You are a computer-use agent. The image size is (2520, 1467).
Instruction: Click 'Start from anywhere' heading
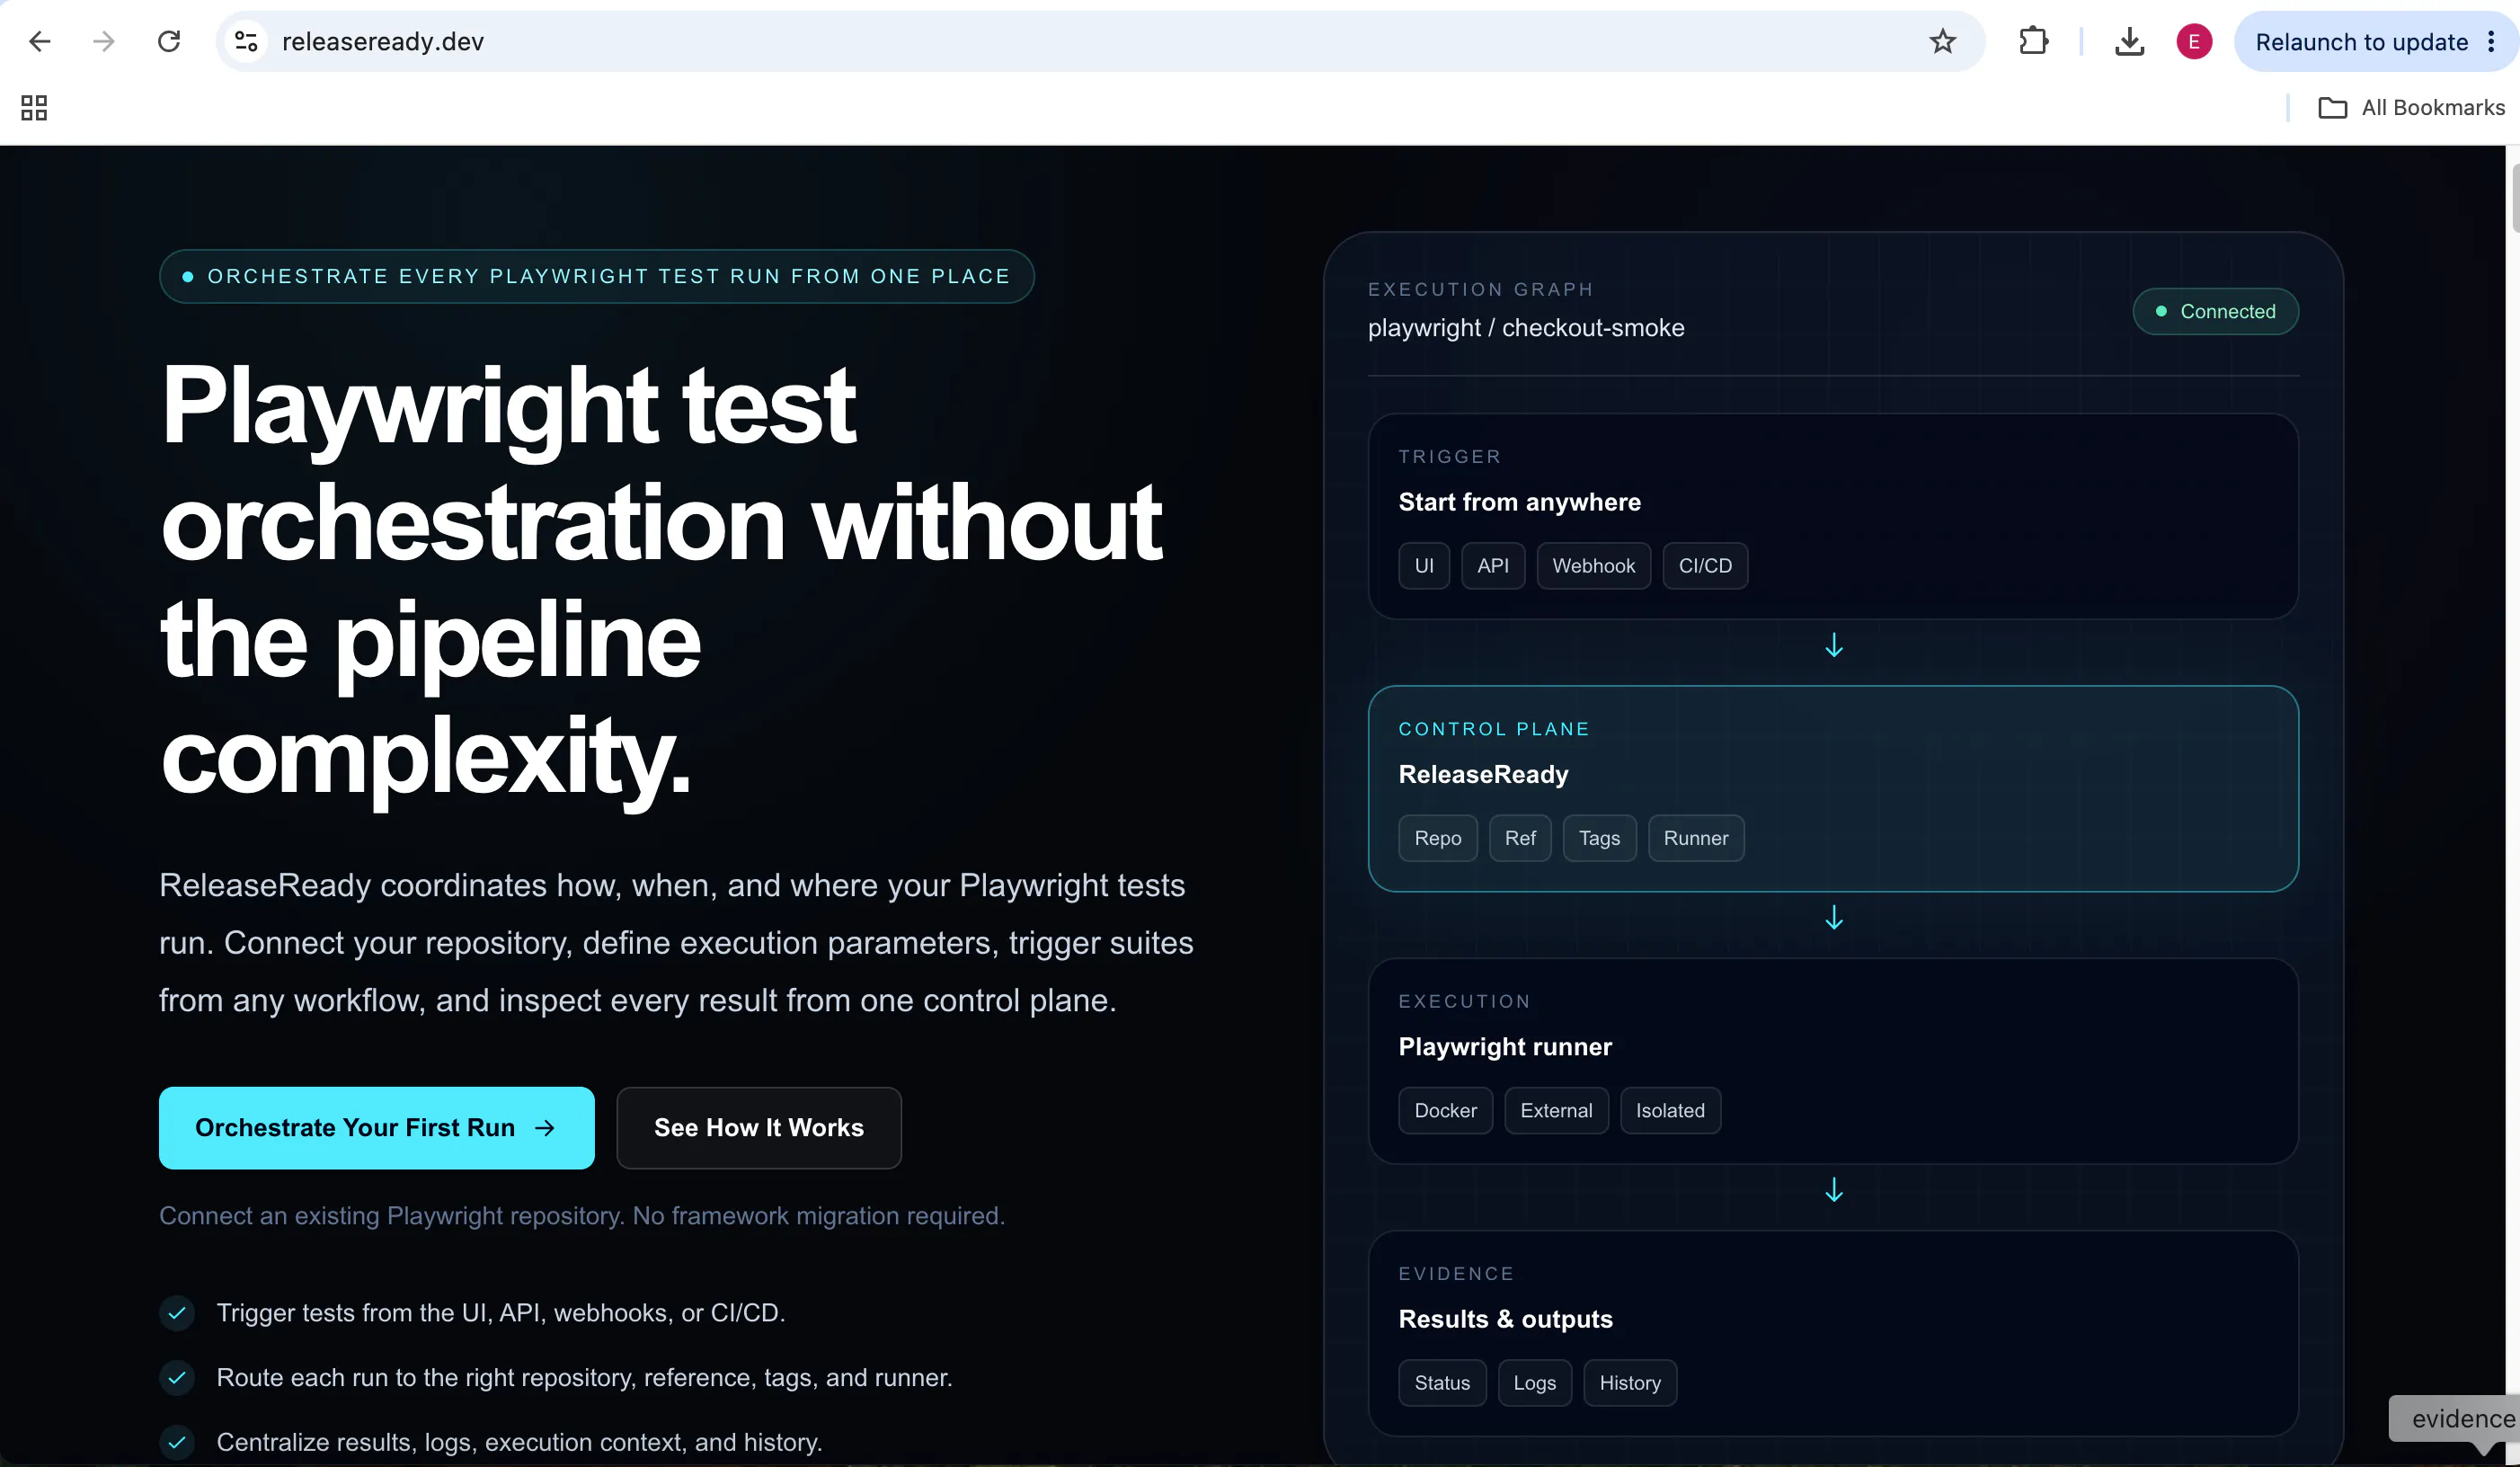click(1519, 502)
